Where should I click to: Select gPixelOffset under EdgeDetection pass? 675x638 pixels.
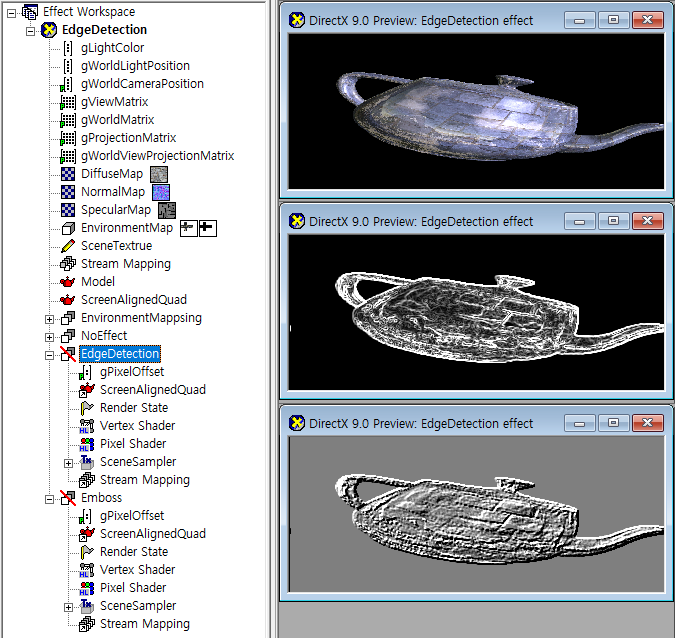[132, 372]
